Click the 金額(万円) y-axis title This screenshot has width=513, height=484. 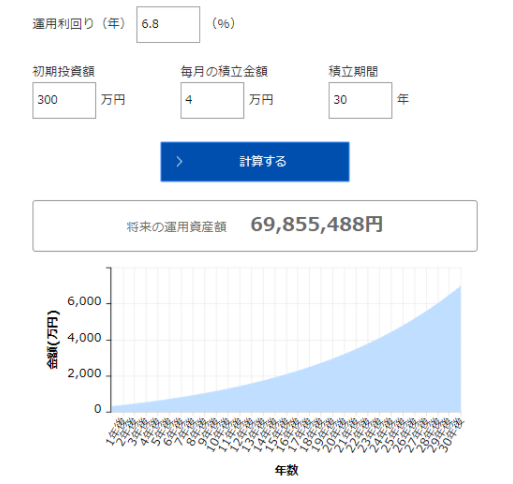[x=53, y=339]
